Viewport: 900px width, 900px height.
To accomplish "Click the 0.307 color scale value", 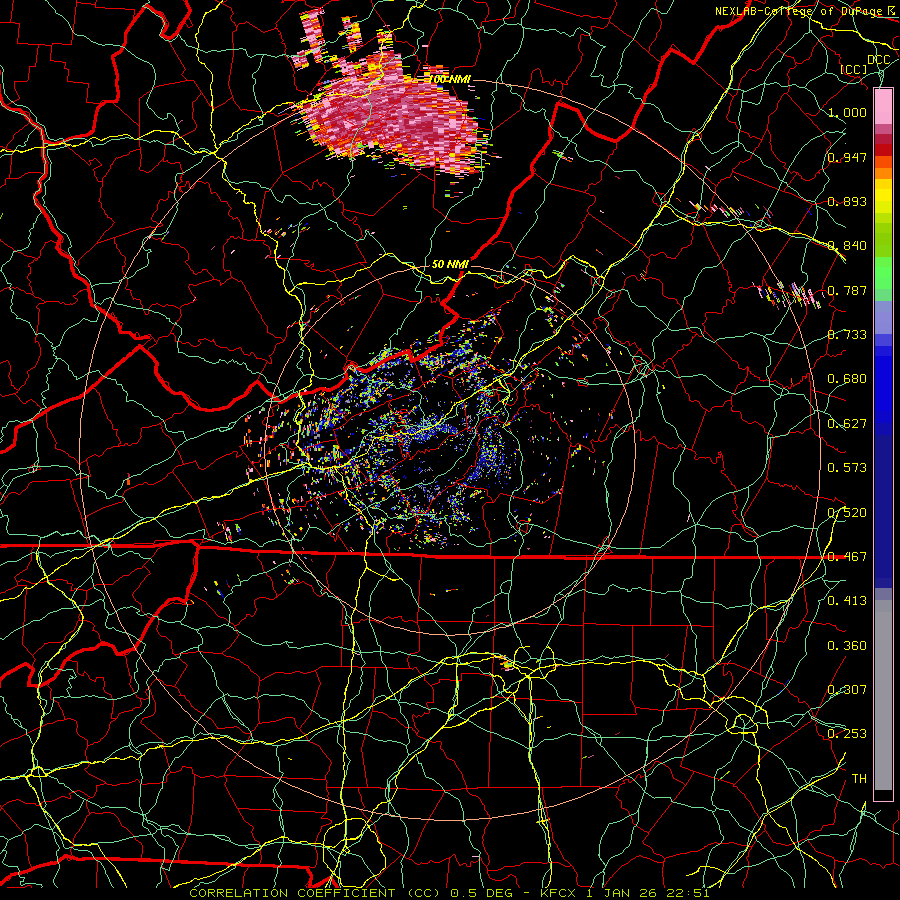I will coord(847,690).
